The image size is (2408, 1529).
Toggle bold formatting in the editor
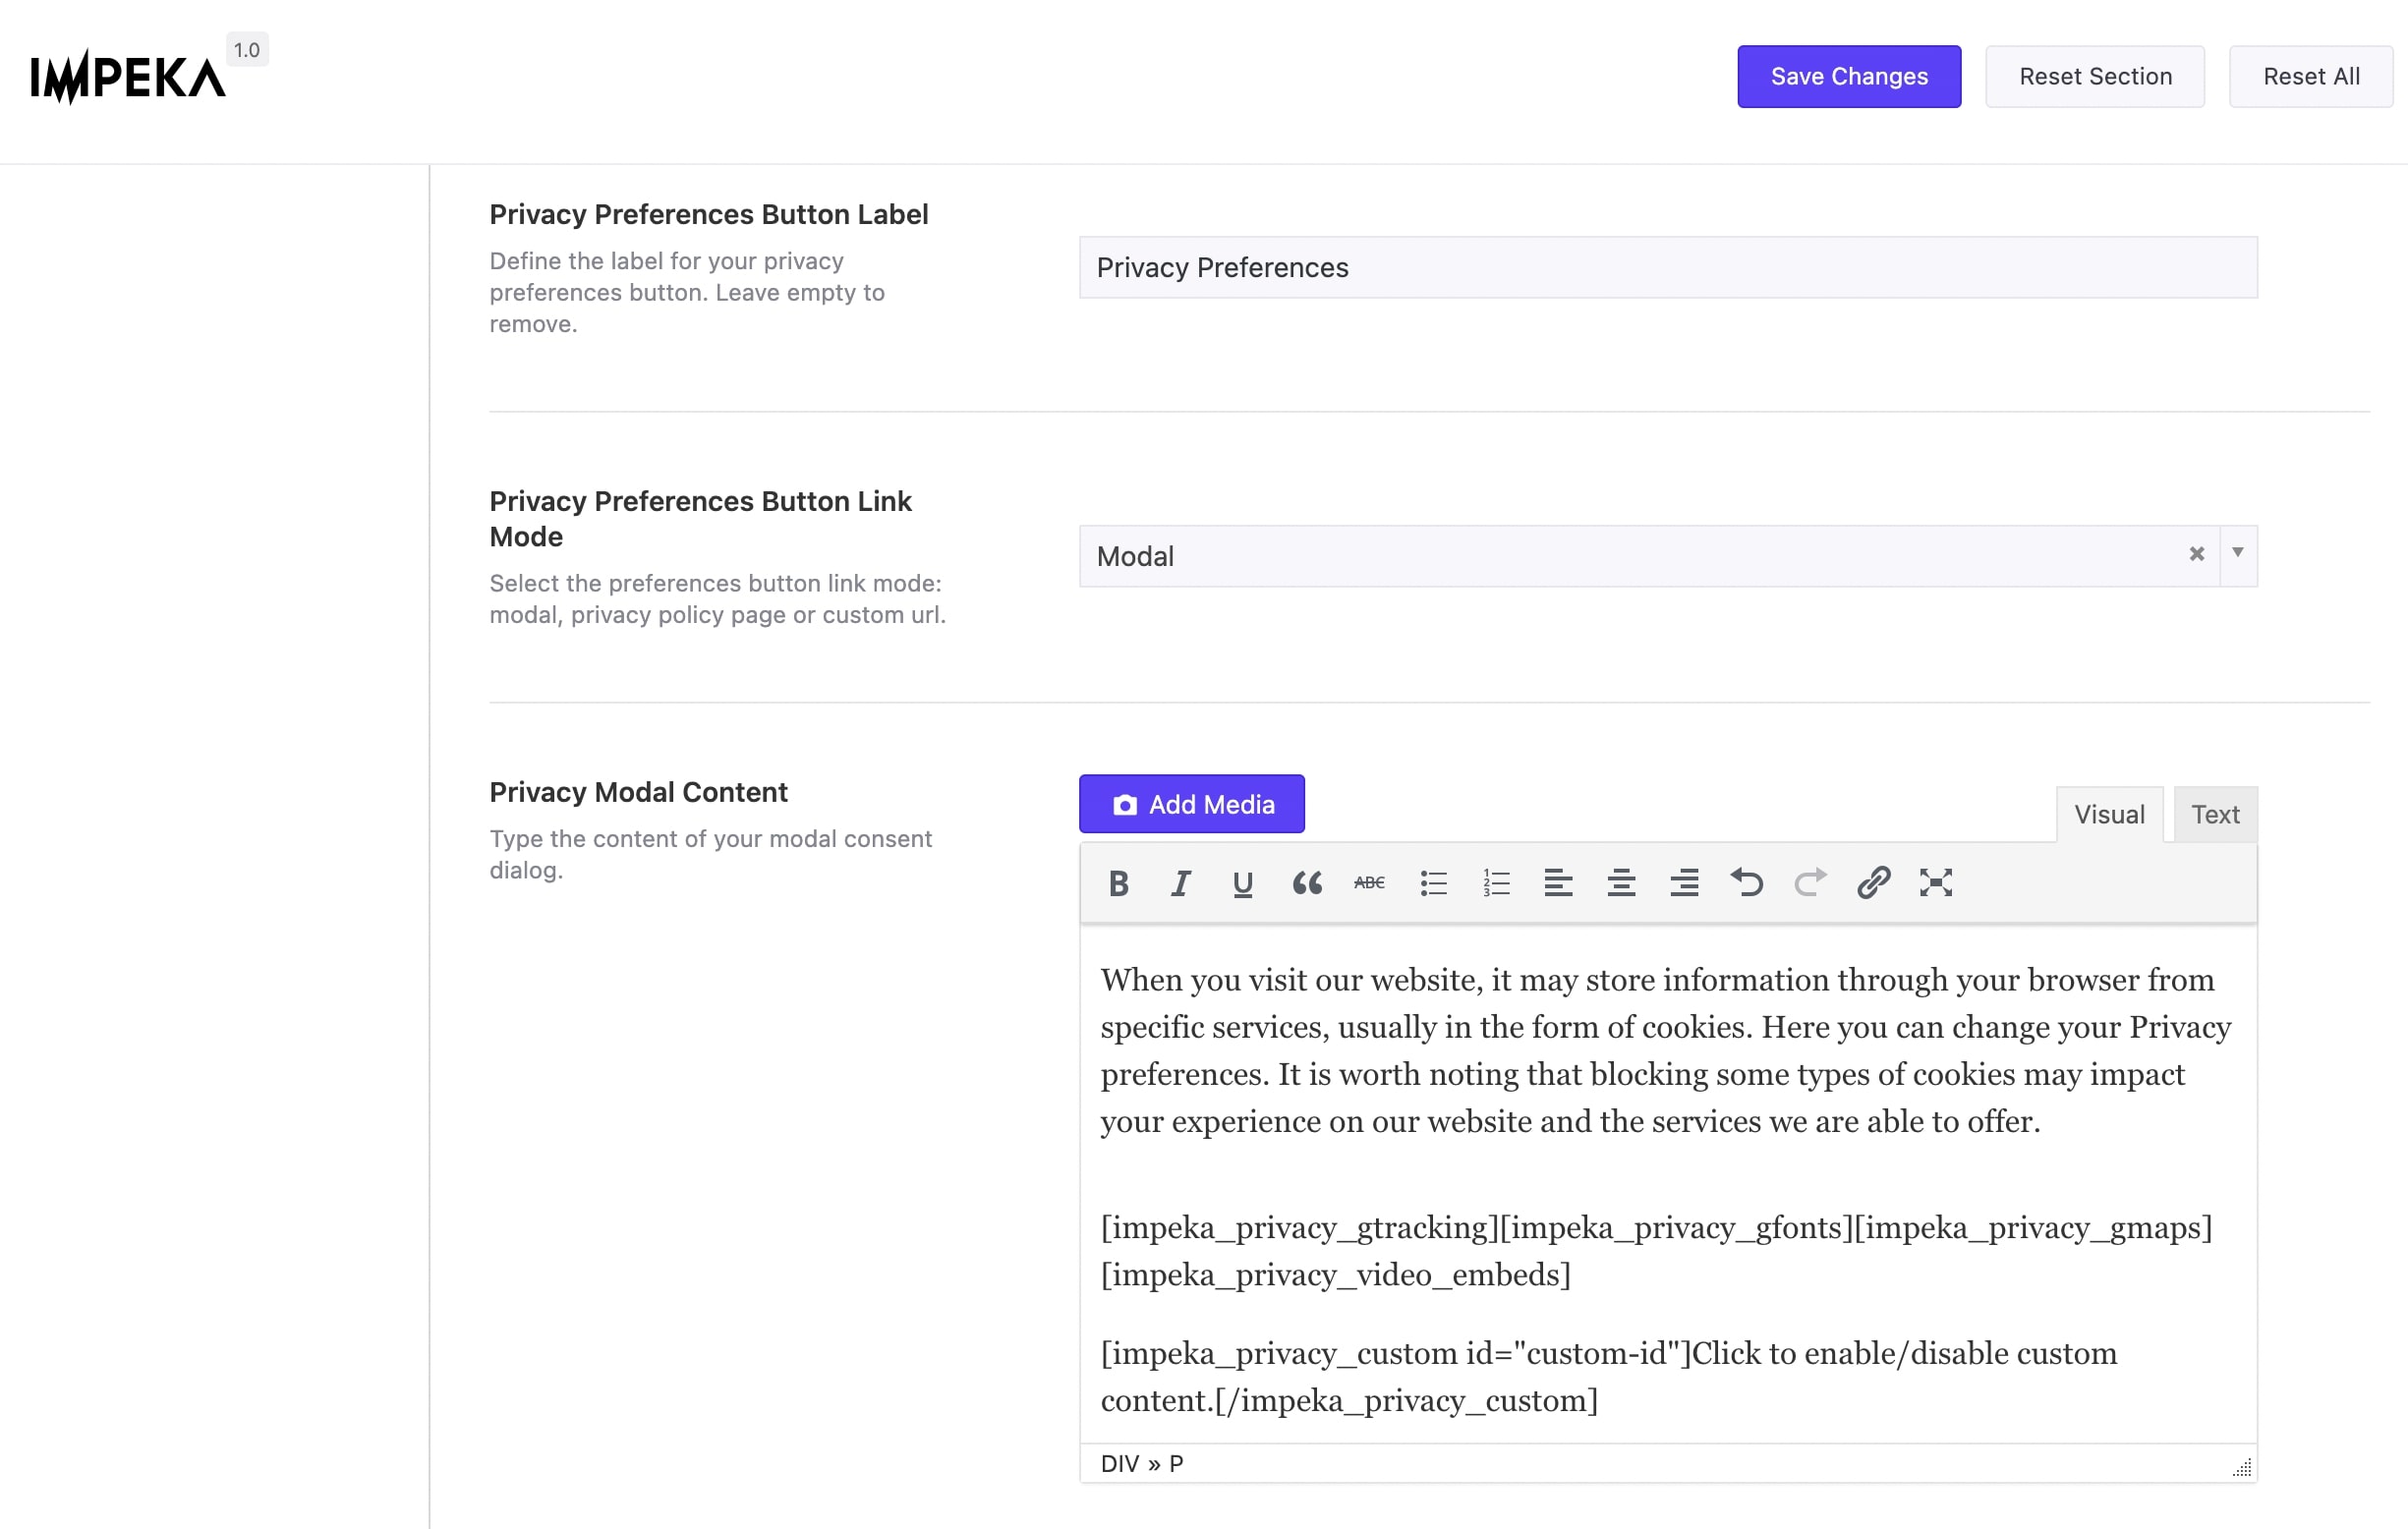[x=1118, y=883]
